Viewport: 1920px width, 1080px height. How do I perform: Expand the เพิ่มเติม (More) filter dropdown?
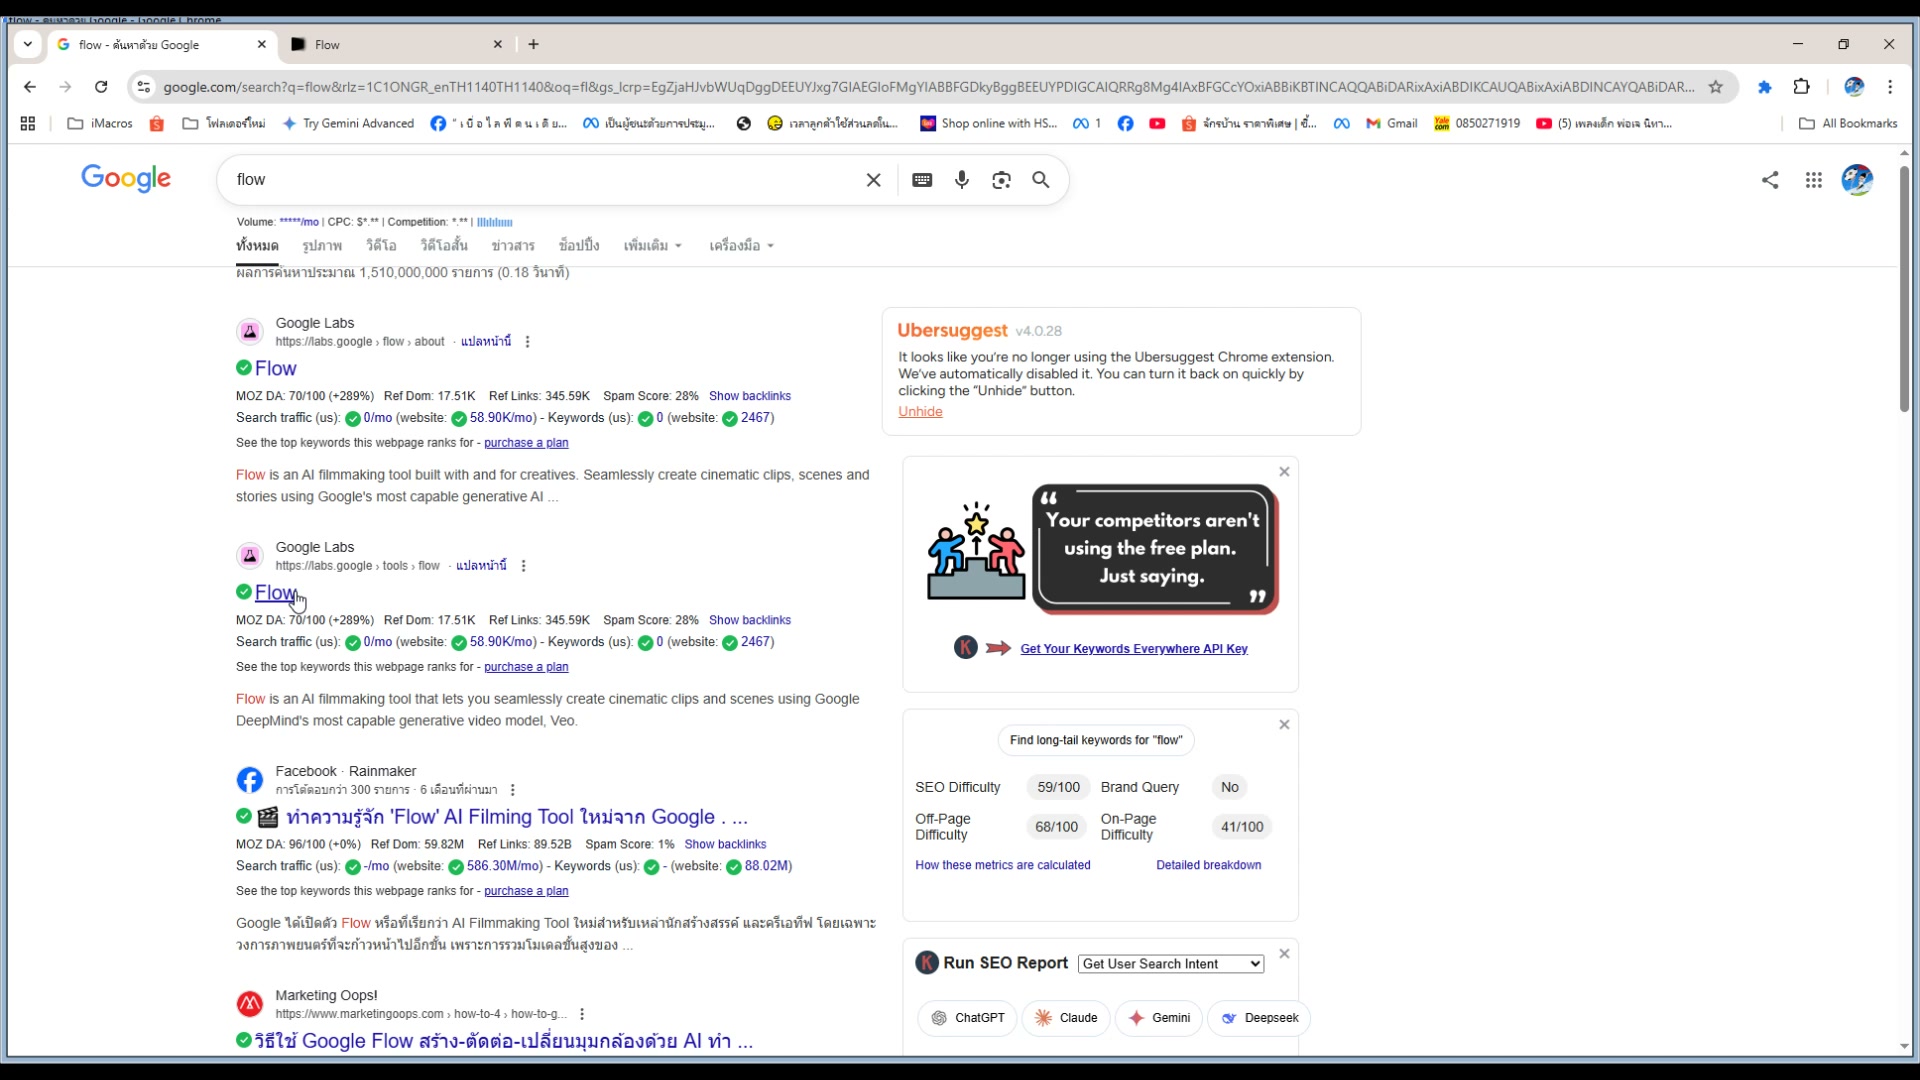point(652,246)
